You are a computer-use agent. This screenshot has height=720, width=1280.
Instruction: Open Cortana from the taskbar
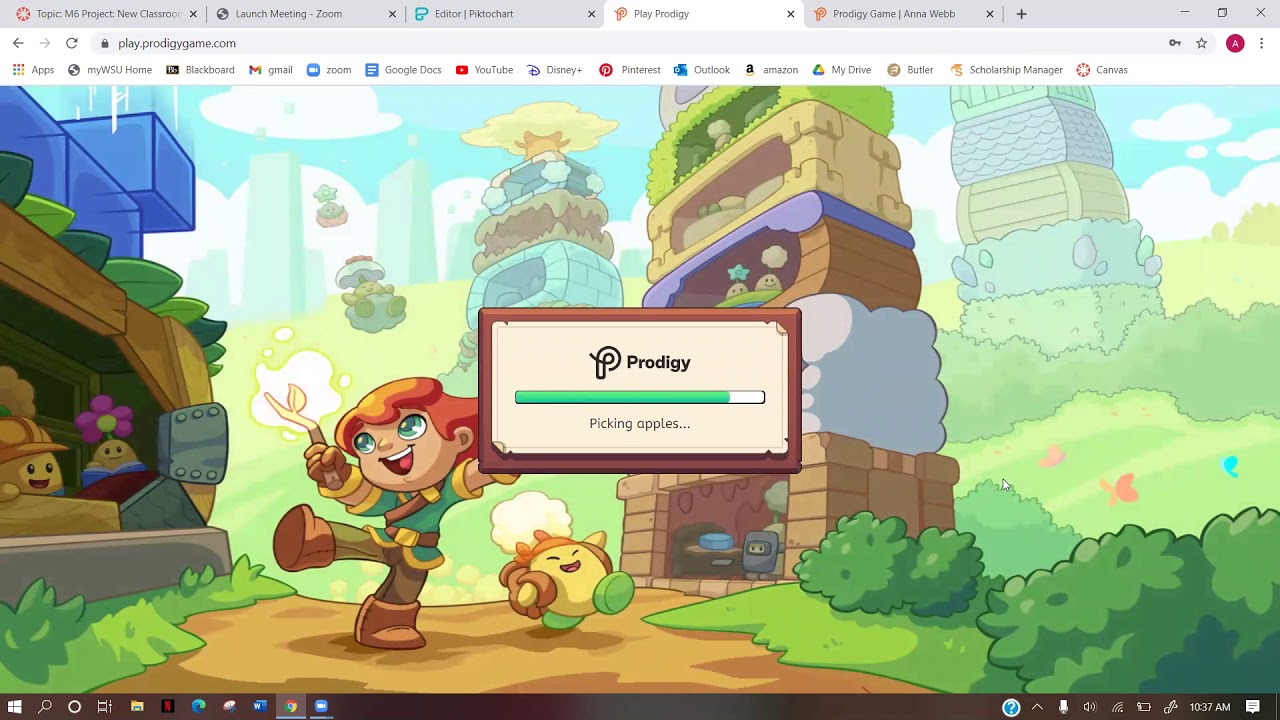pyautogui.click(x=74, y=707)
